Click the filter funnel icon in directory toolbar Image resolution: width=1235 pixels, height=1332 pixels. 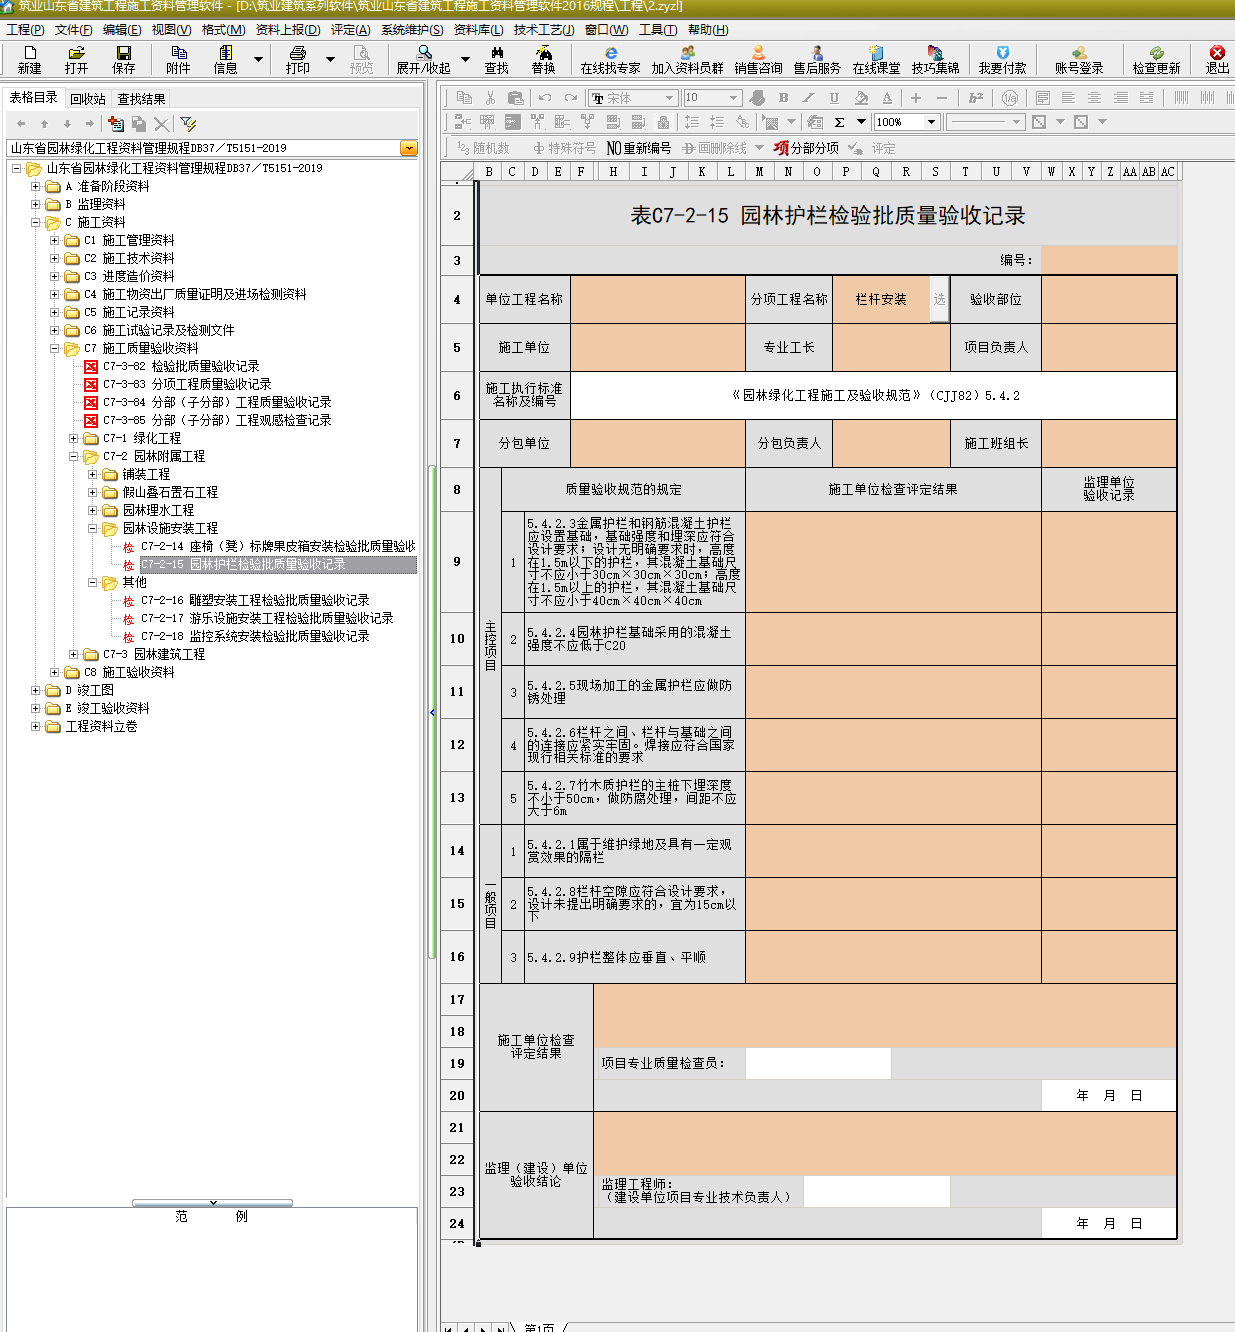[188, 123]
